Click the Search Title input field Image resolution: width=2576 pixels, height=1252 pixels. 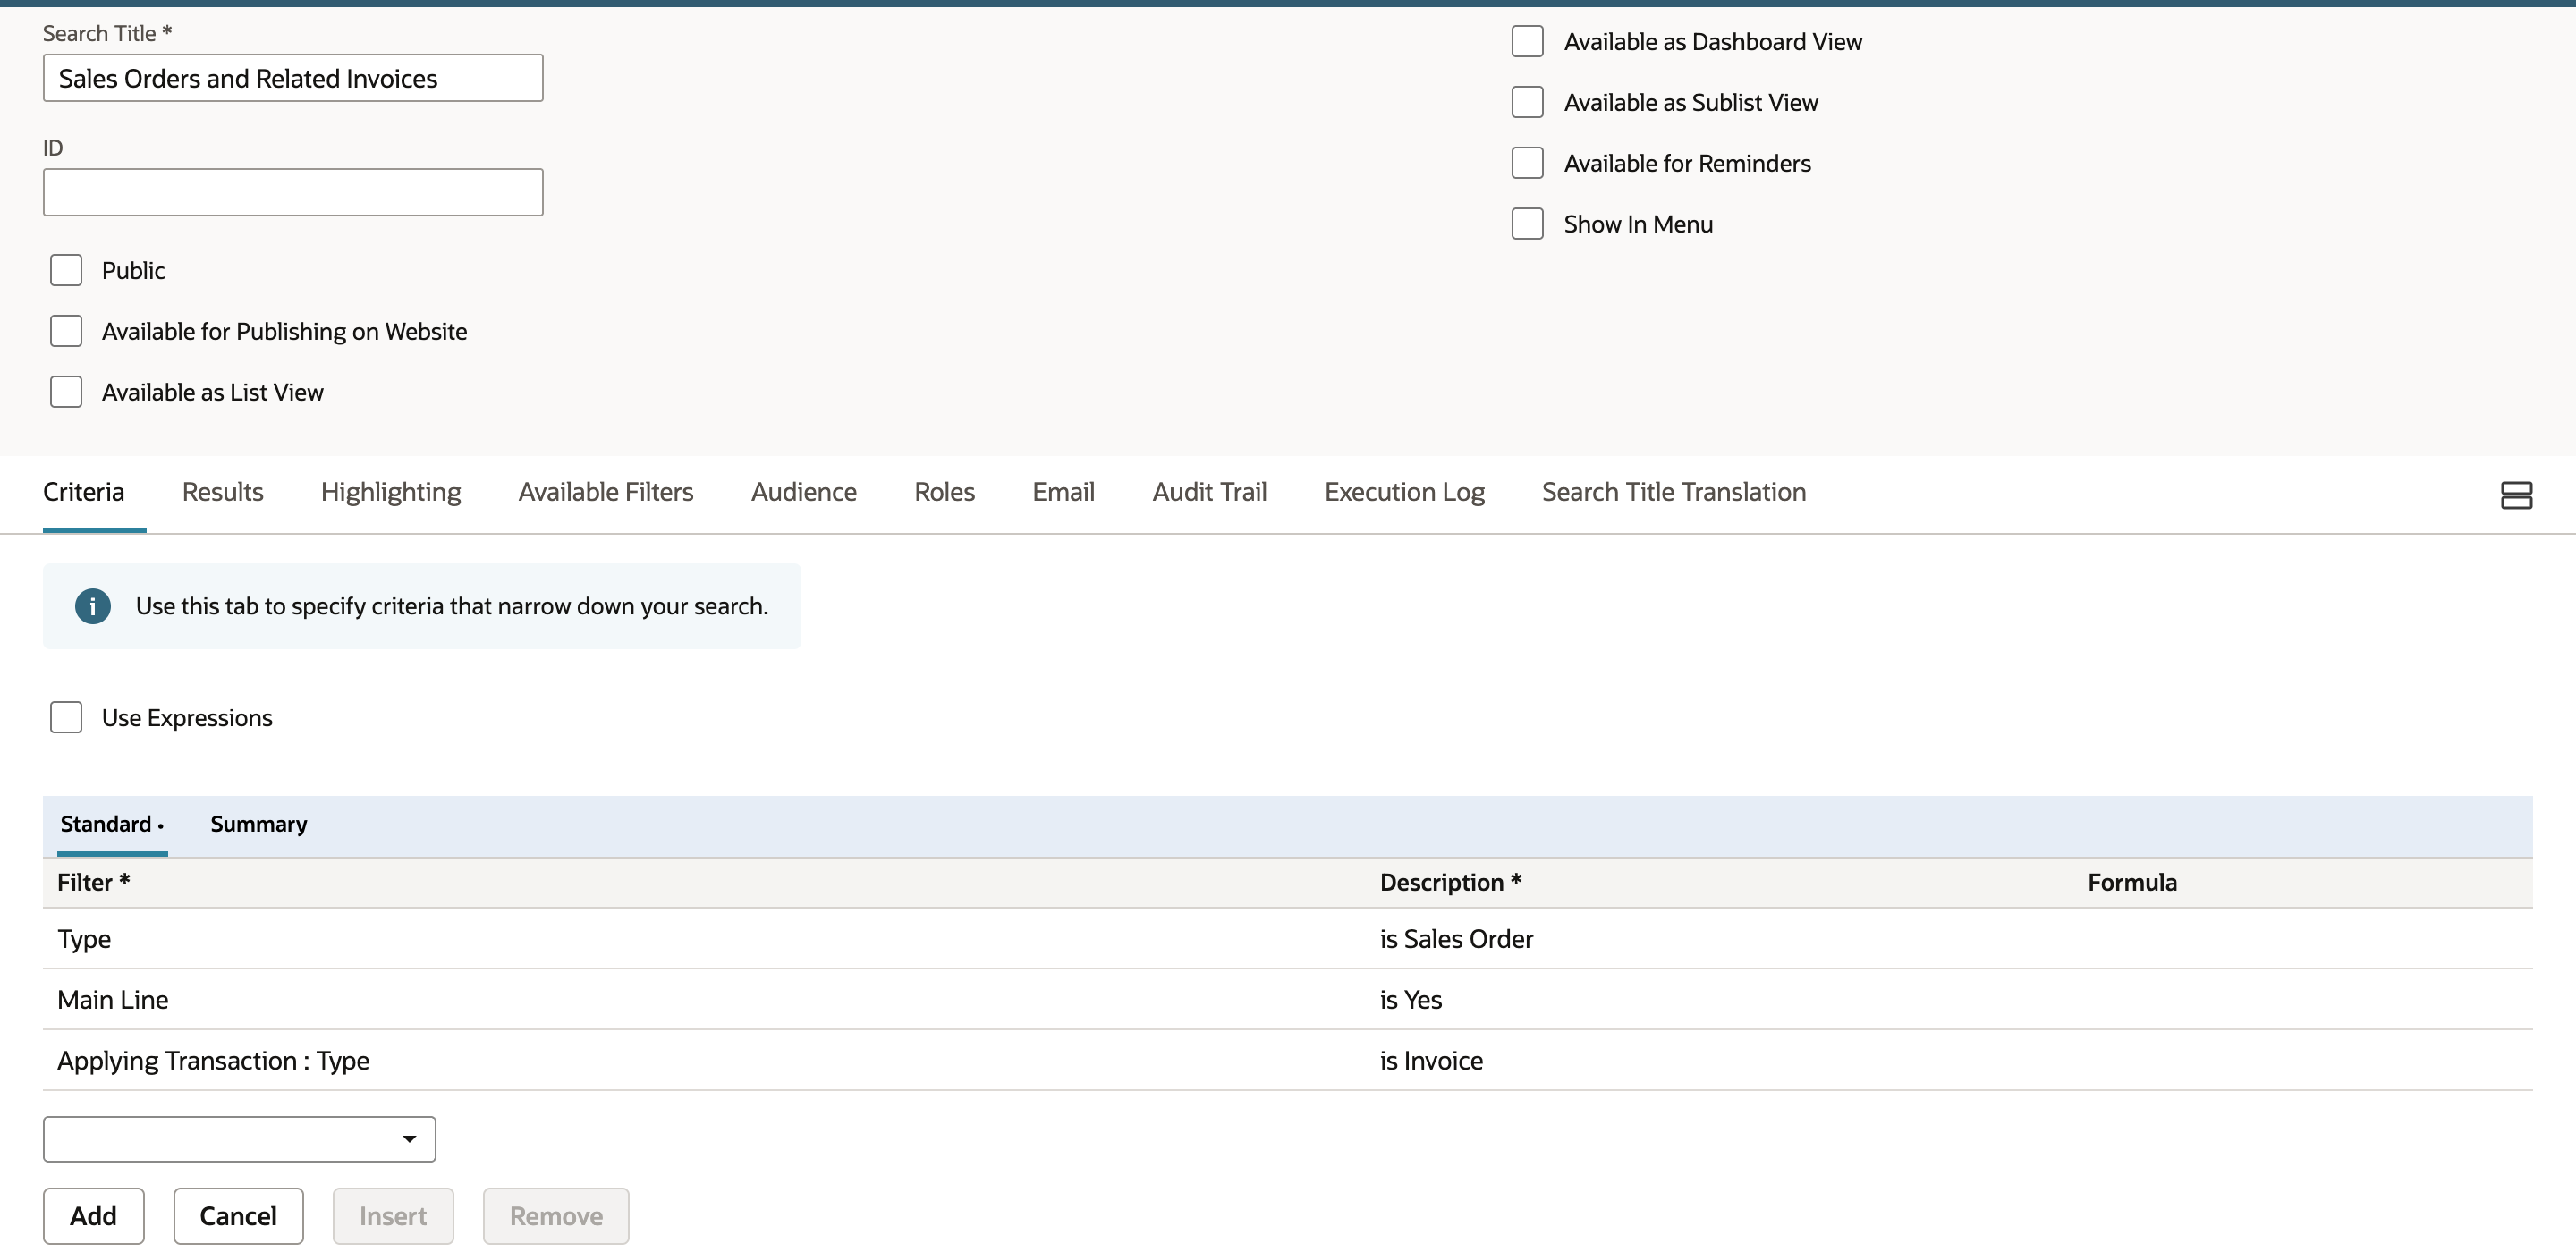pos(293,78)
